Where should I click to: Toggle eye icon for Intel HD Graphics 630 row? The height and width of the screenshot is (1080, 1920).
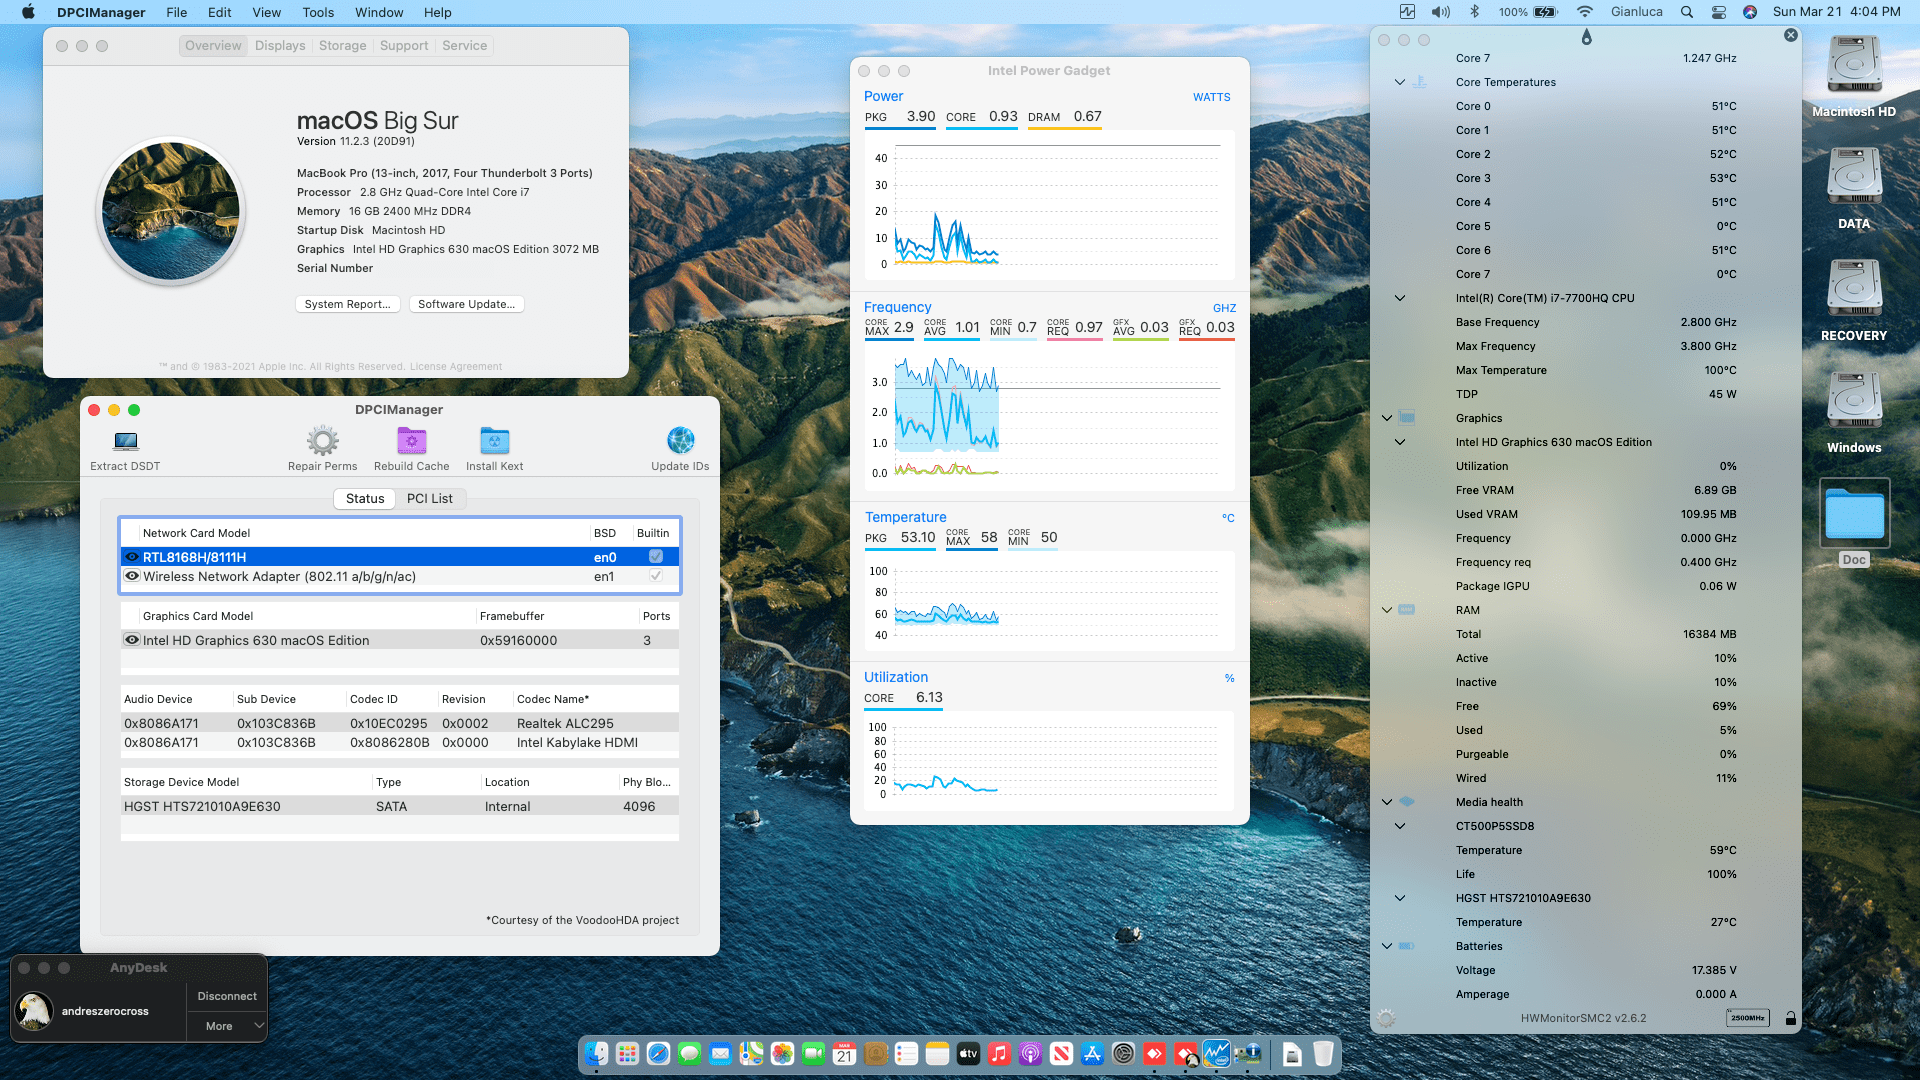131,640
